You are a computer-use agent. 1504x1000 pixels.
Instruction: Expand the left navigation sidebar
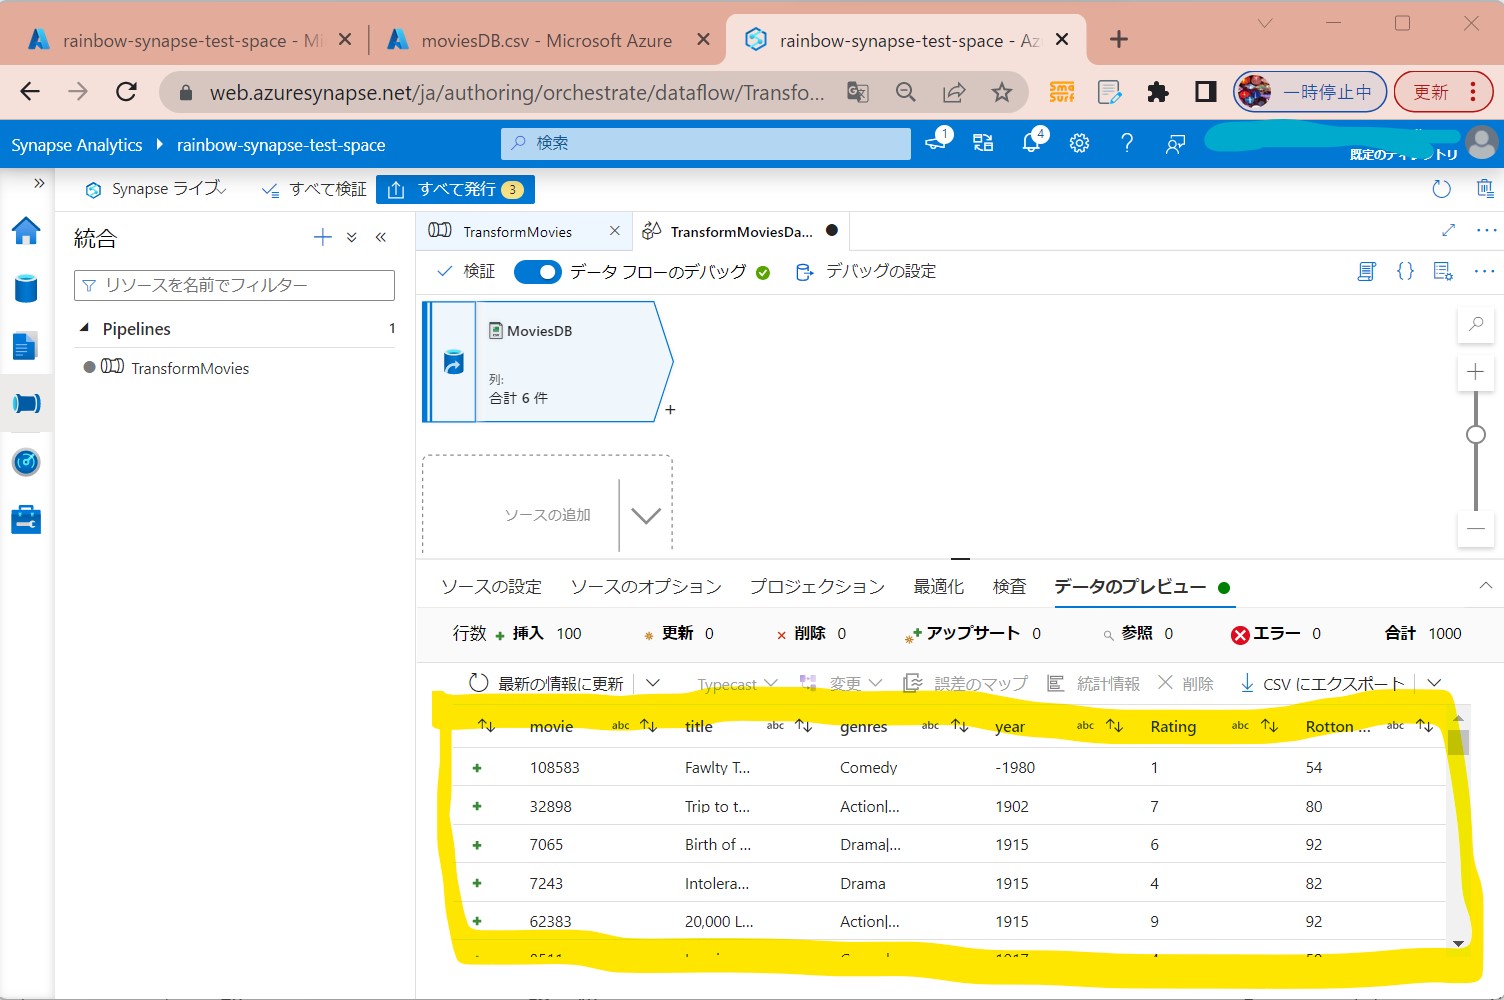click(39, 183)
